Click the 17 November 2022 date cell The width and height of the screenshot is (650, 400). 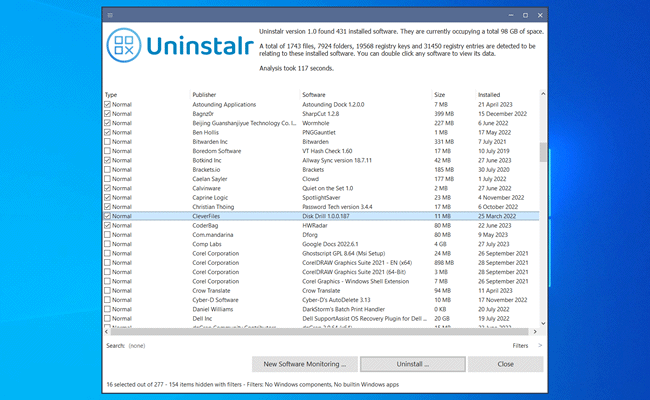click(503, 300)
